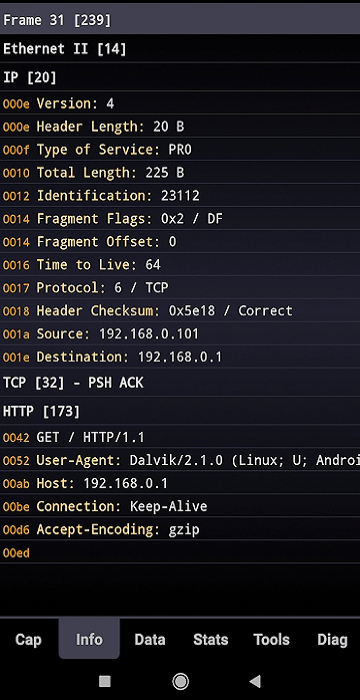Image resolution: width=360 pixels, height=700 pixels.
Task: Select the empty row at offset 00ed
Action: click(180, 553)
